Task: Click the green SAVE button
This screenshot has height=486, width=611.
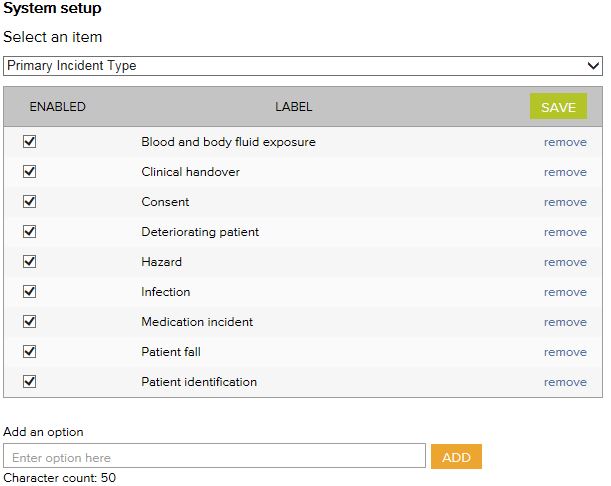Action: pos(558,107)
